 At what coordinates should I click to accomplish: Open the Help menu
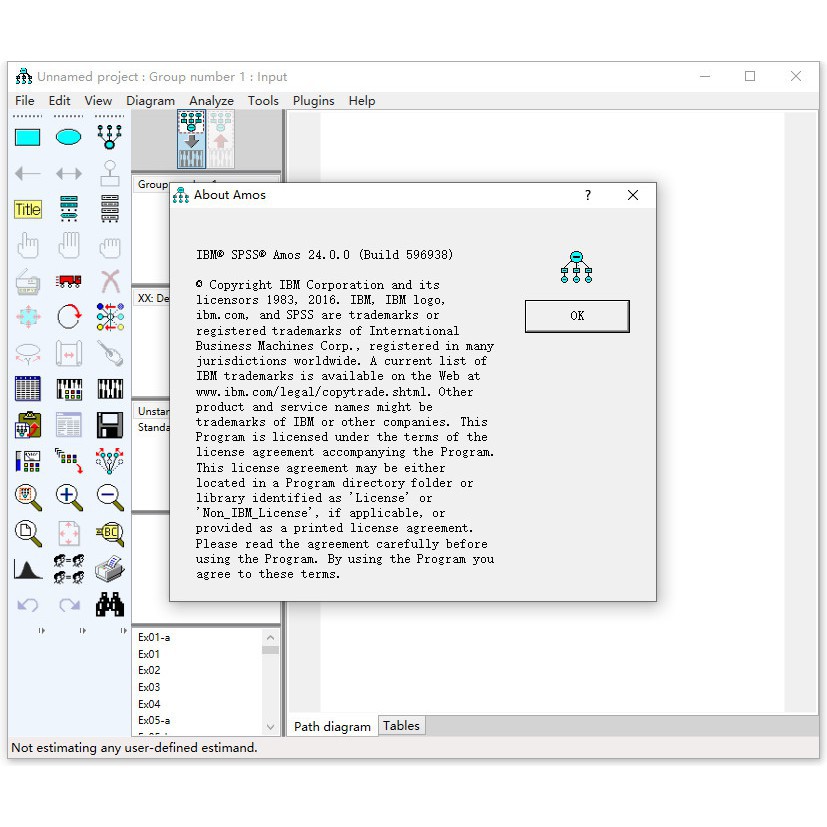[362, 101]
